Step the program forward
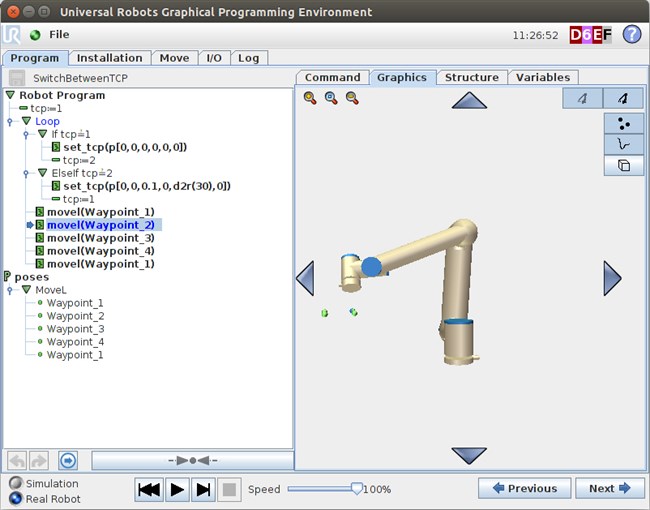Screen dimensions: 650x510 pos(203,490)
